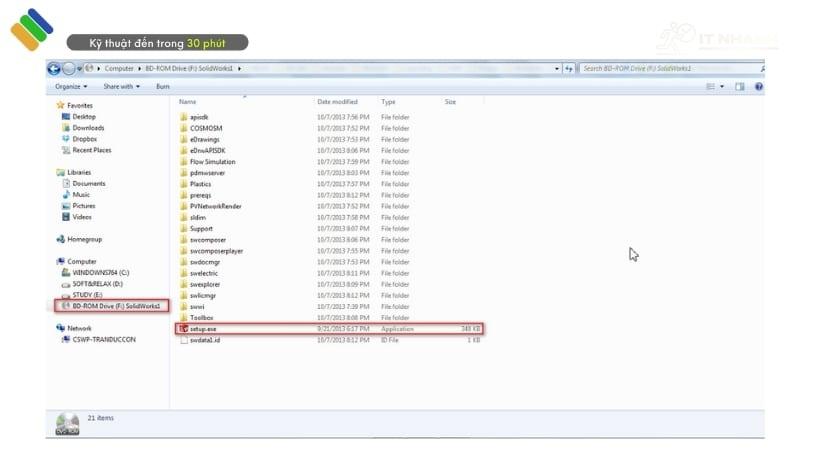Click the refresh icon beside address bar
820x450 pixels.
click(568, 68)
